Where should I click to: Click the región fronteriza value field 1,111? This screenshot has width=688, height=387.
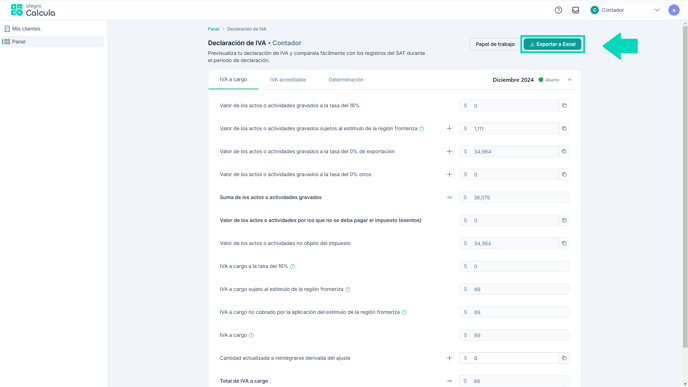point(509,129)
